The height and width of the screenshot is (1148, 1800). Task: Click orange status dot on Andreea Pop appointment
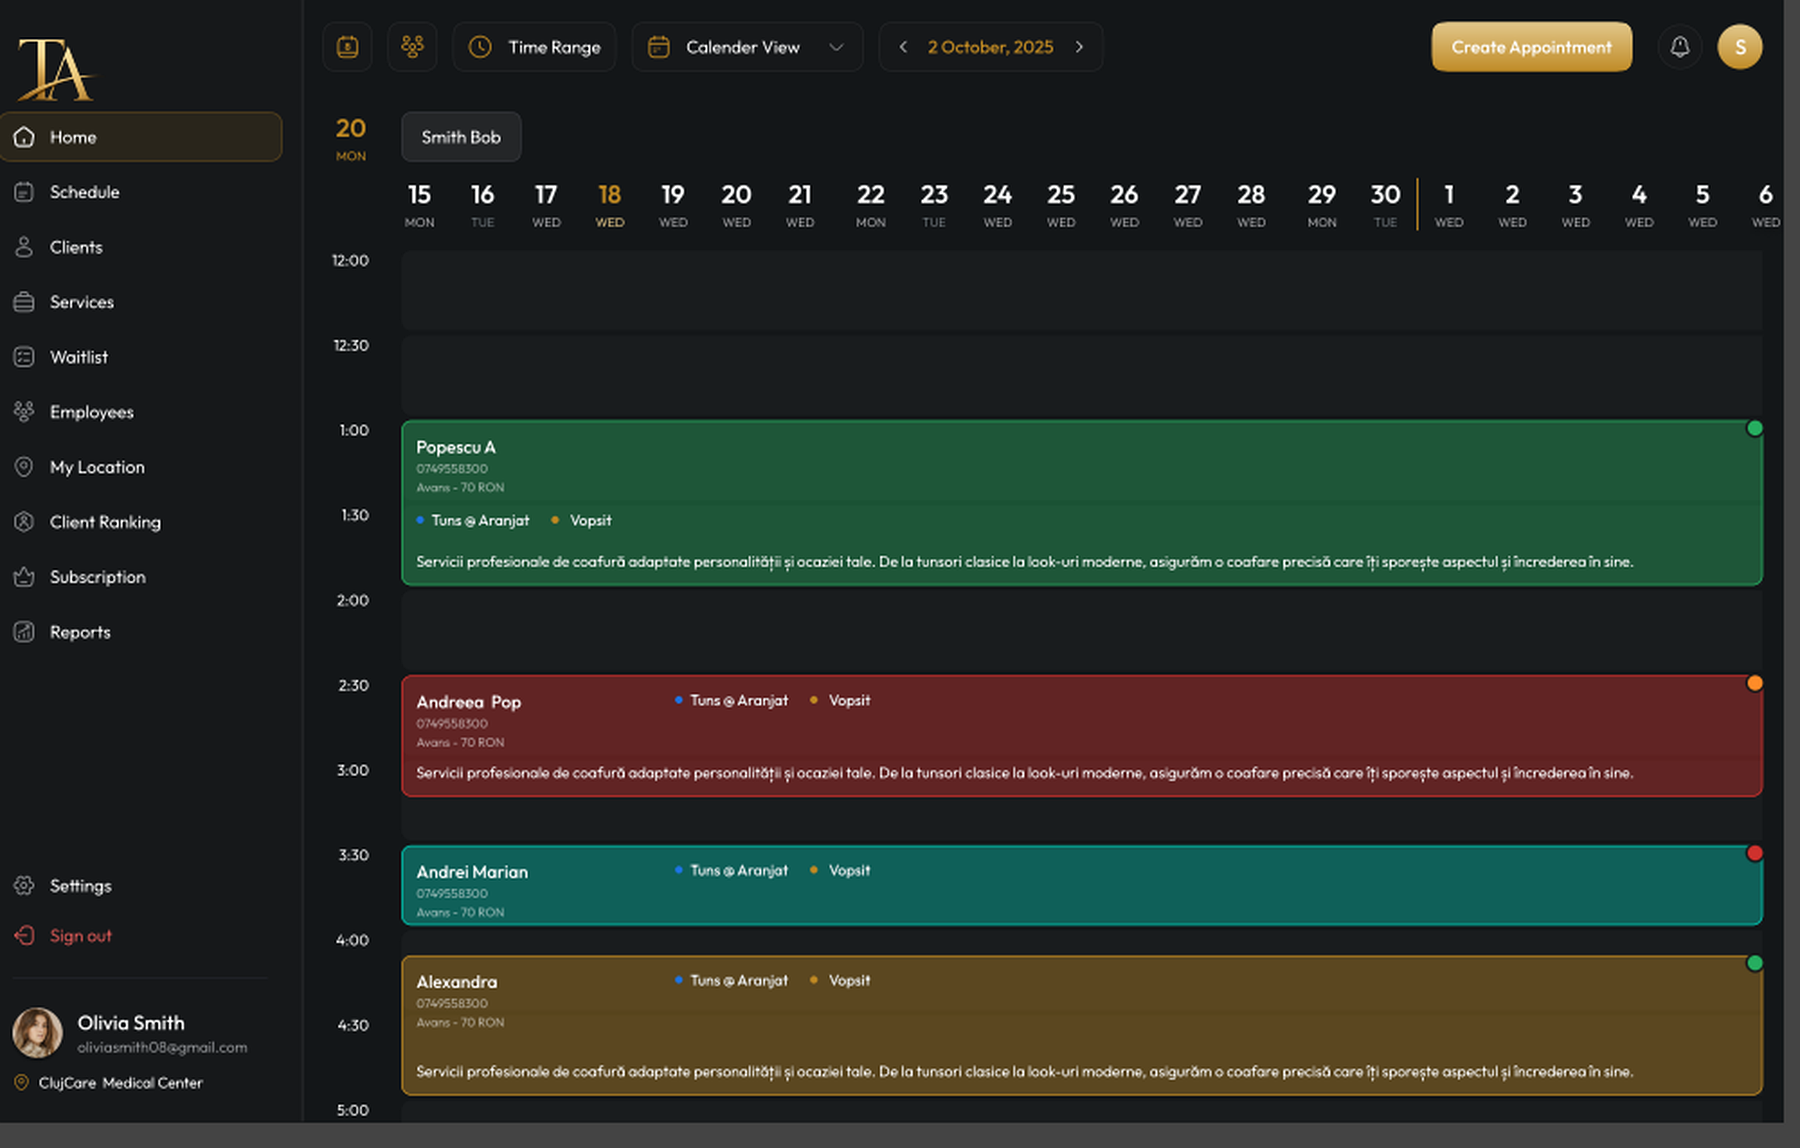tap(1754, 684)
